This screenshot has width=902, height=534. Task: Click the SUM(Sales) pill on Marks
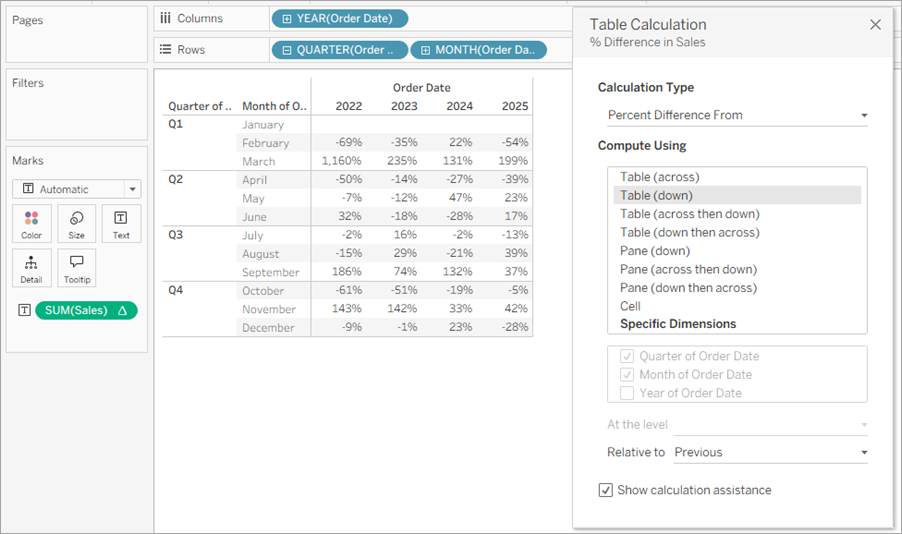[86, 311]
